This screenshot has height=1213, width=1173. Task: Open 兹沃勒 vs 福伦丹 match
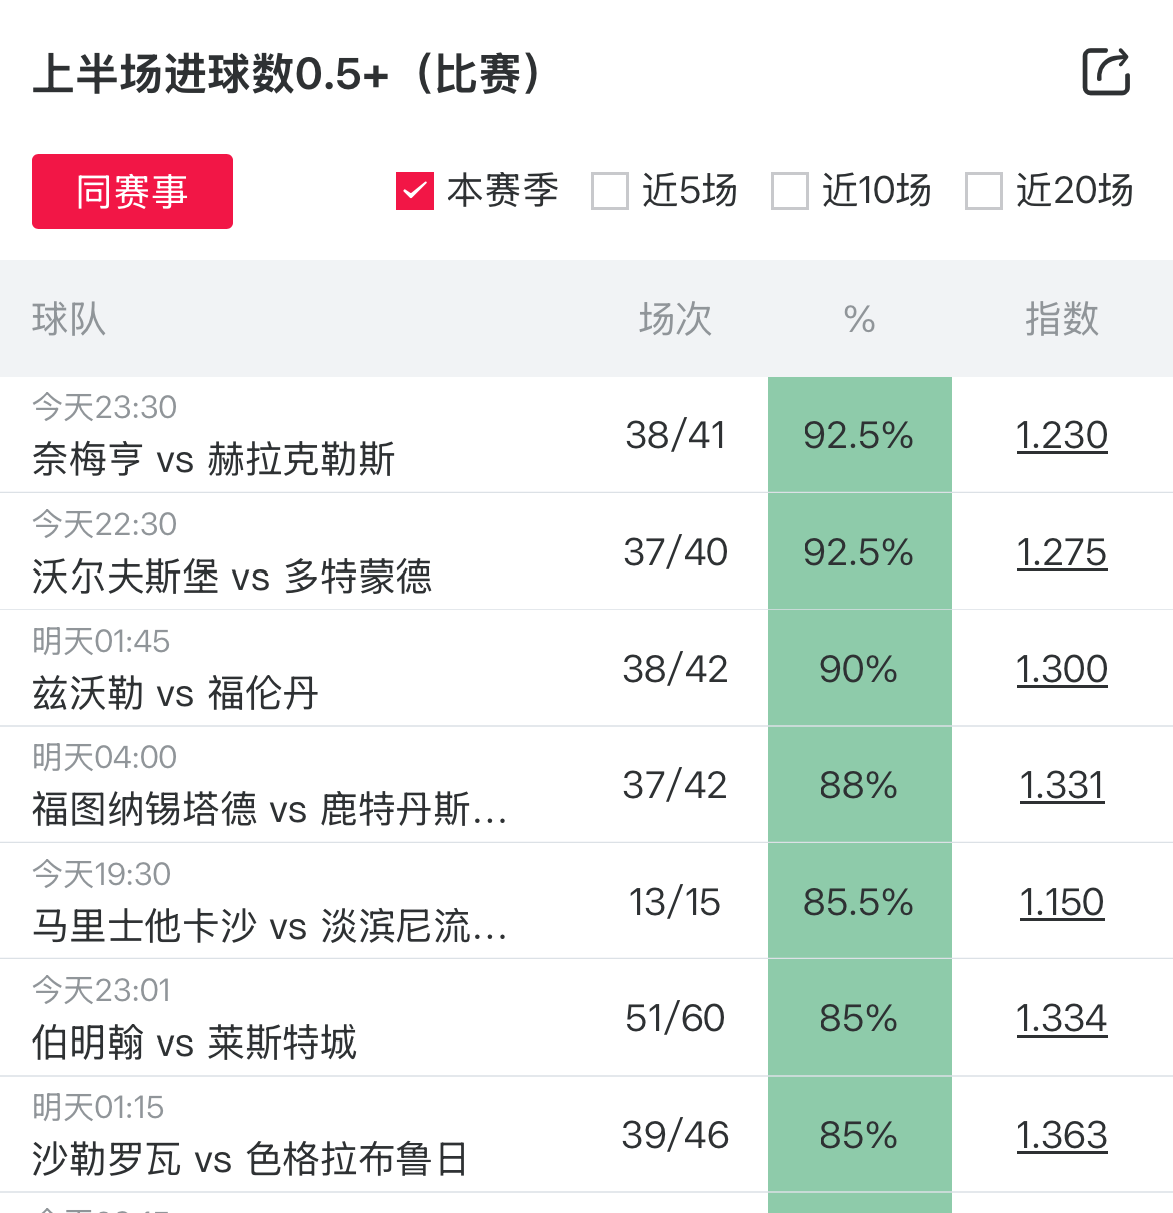pos(175,693)
